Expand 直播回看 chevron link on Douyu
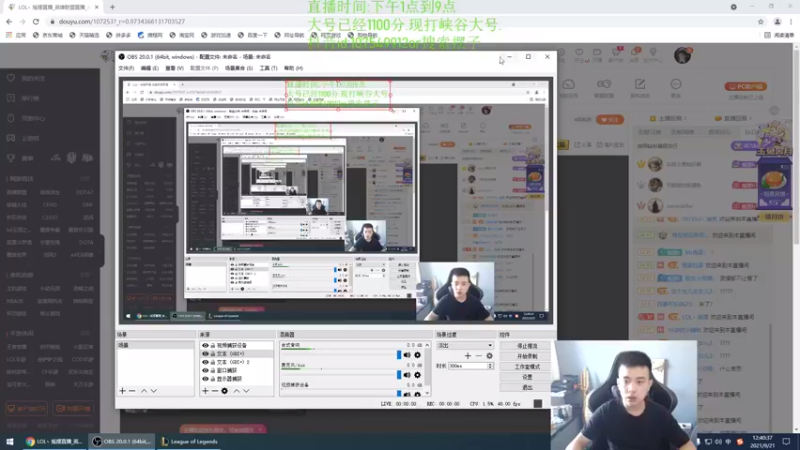Image resolution: width=800 pixels, height=450 pixels. (x=734, y=118)
